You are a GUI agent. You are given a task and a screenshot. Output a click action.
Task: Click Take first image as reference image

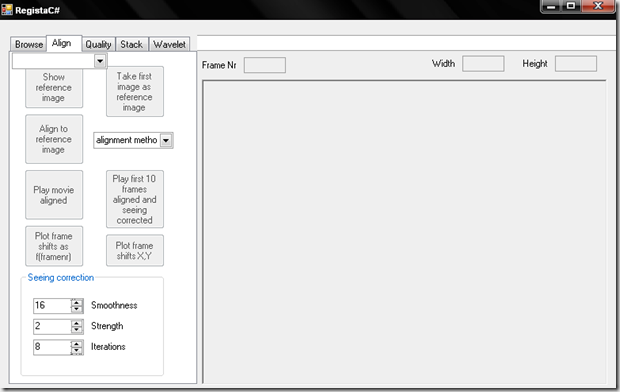click(134, 91)
